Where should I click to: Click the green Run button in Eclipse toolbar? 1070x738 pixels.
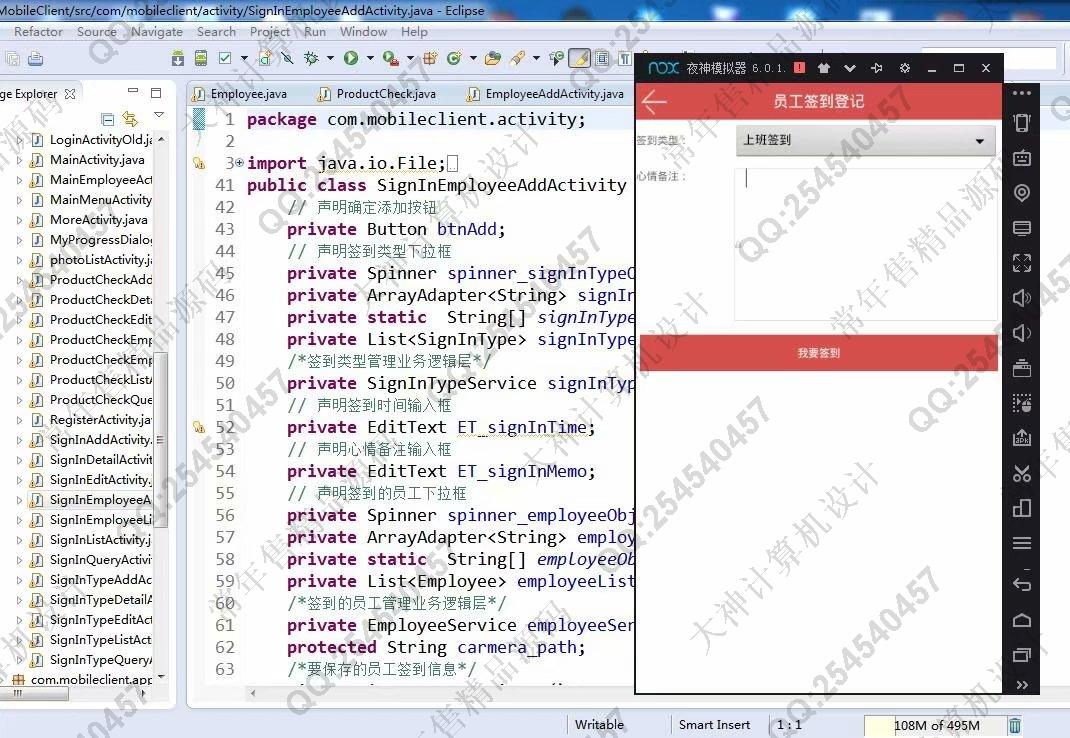[350, 59]
